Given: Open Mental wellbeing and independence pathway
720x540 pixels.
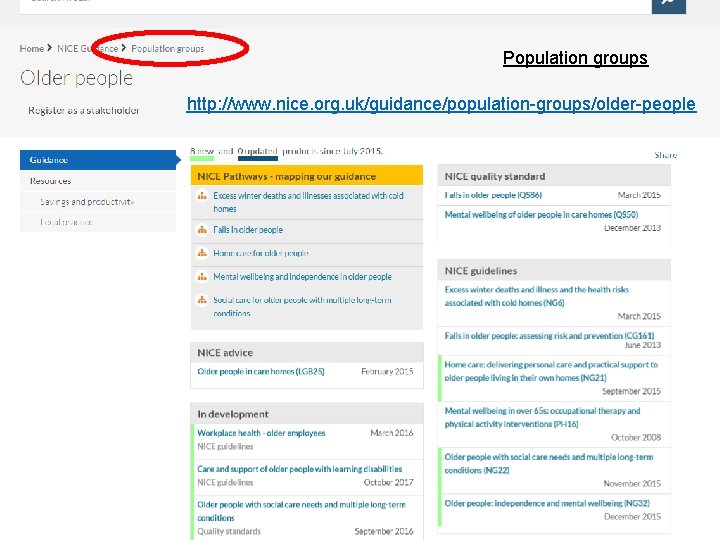Looking at the screenshot, I should 303,277.
